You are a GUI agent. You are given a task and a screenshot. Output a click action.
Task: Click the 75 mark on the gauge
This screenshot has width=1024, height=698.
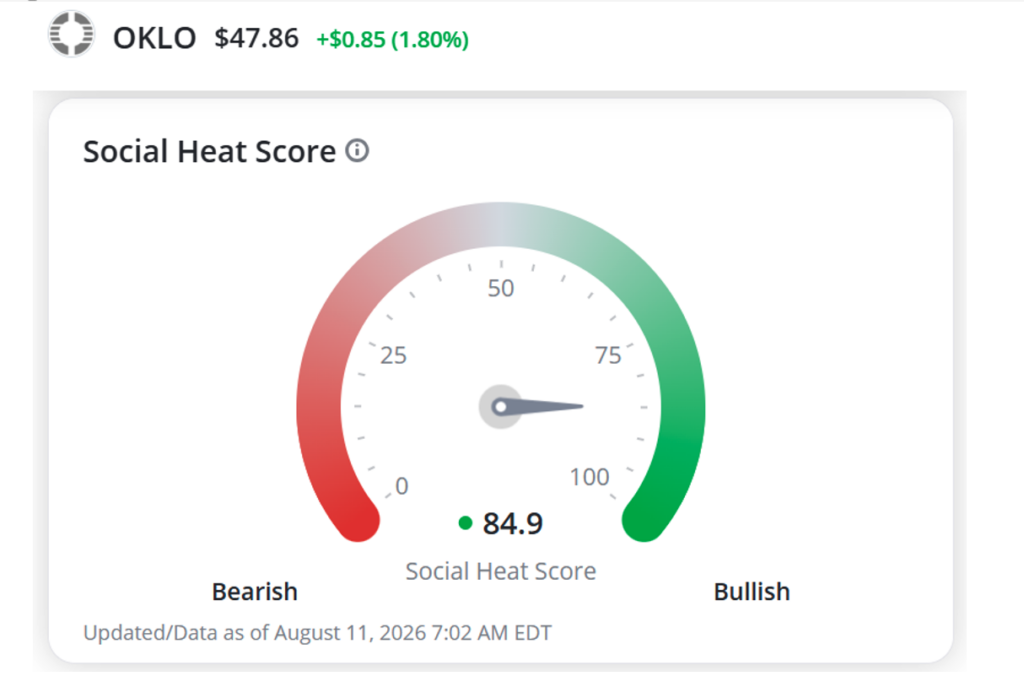(x=607, y=355)
